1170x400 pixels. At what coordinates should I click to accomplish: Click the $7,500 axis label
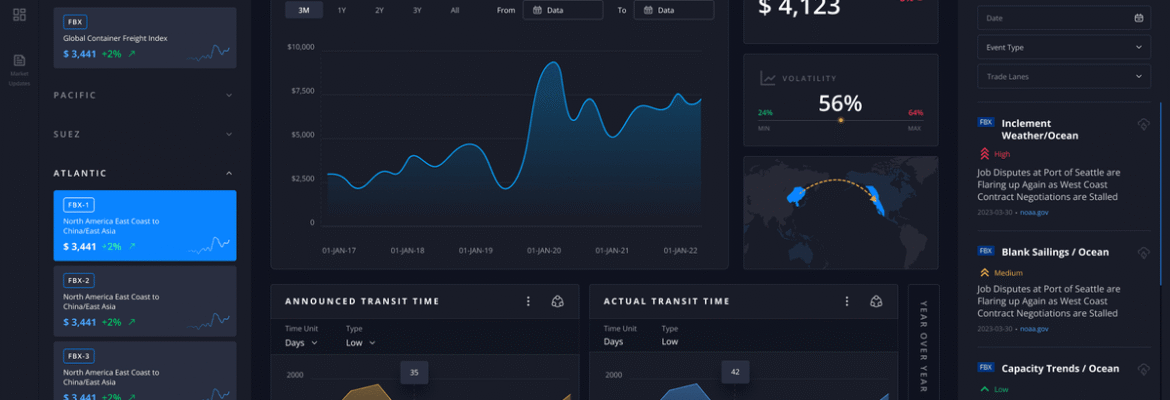coord(301,91)
